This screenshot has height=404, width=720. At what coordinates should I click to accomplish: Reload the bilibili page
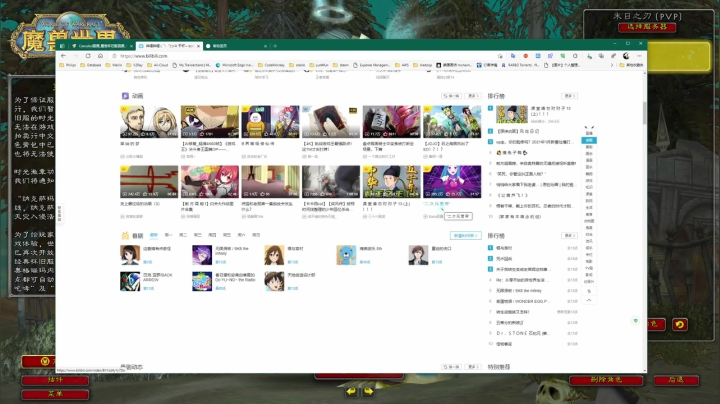pyautogui.click(x=88, y=56)
